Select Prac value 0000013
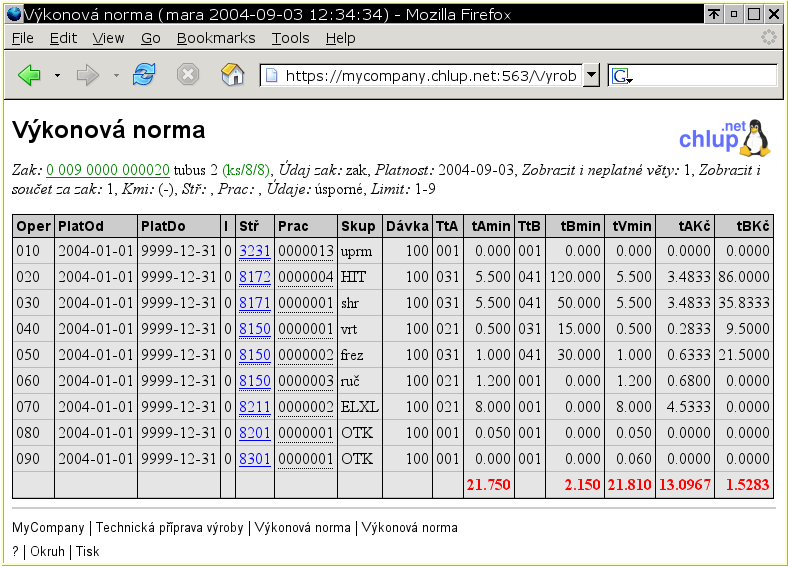788x567 pixels. pyautogui.click(x=306, y=251)
